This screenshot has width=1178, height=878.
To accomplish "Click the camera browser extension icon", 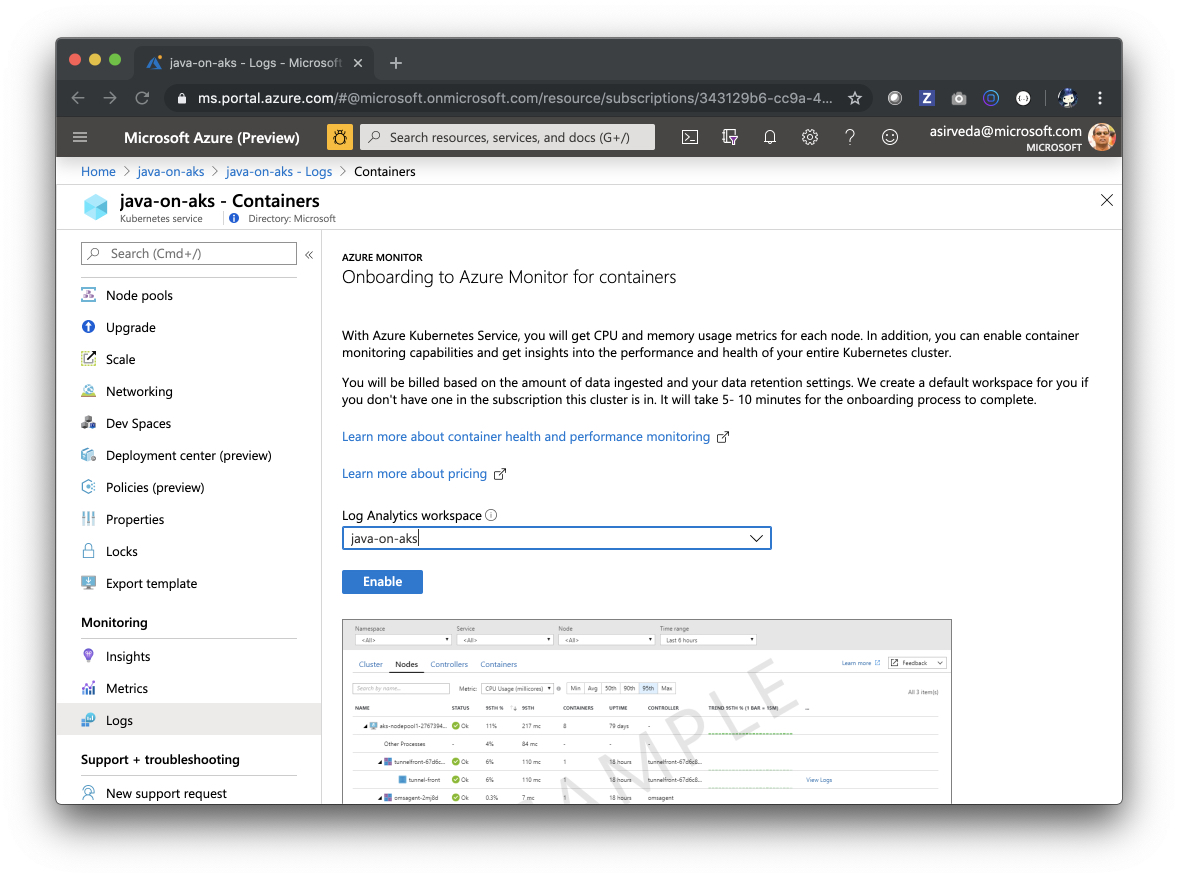I will [x=959, y=98].
